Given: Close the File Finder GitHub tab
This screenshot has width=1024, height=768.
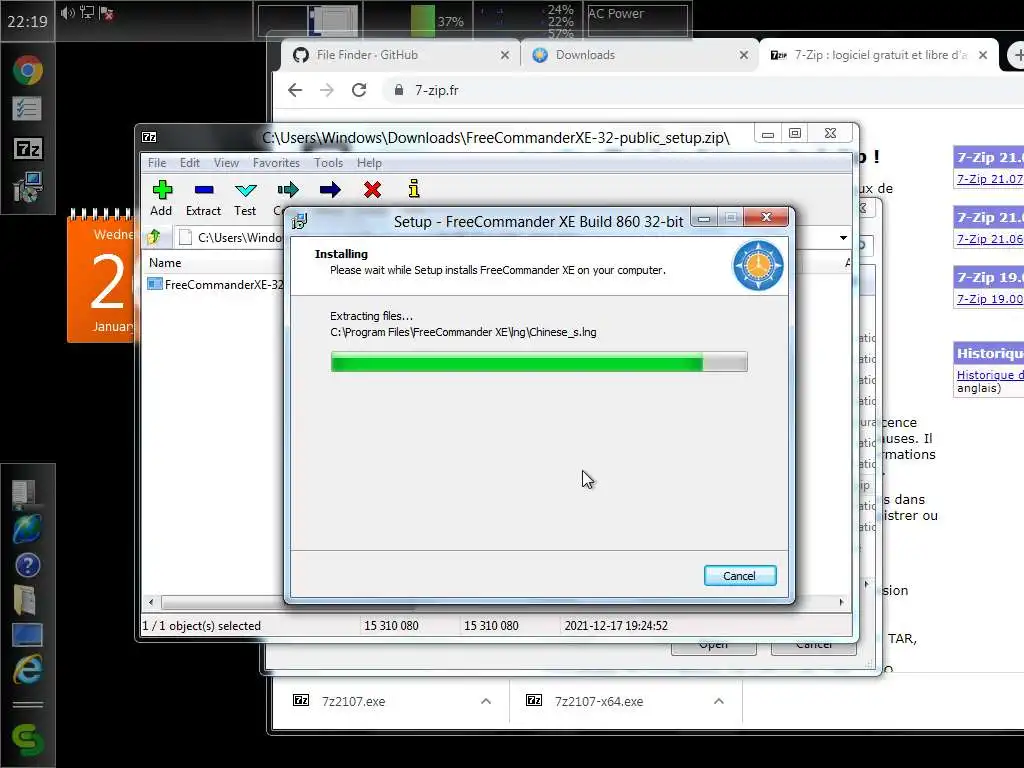Looking at the screenshot, I should click(x=504, y=56).
